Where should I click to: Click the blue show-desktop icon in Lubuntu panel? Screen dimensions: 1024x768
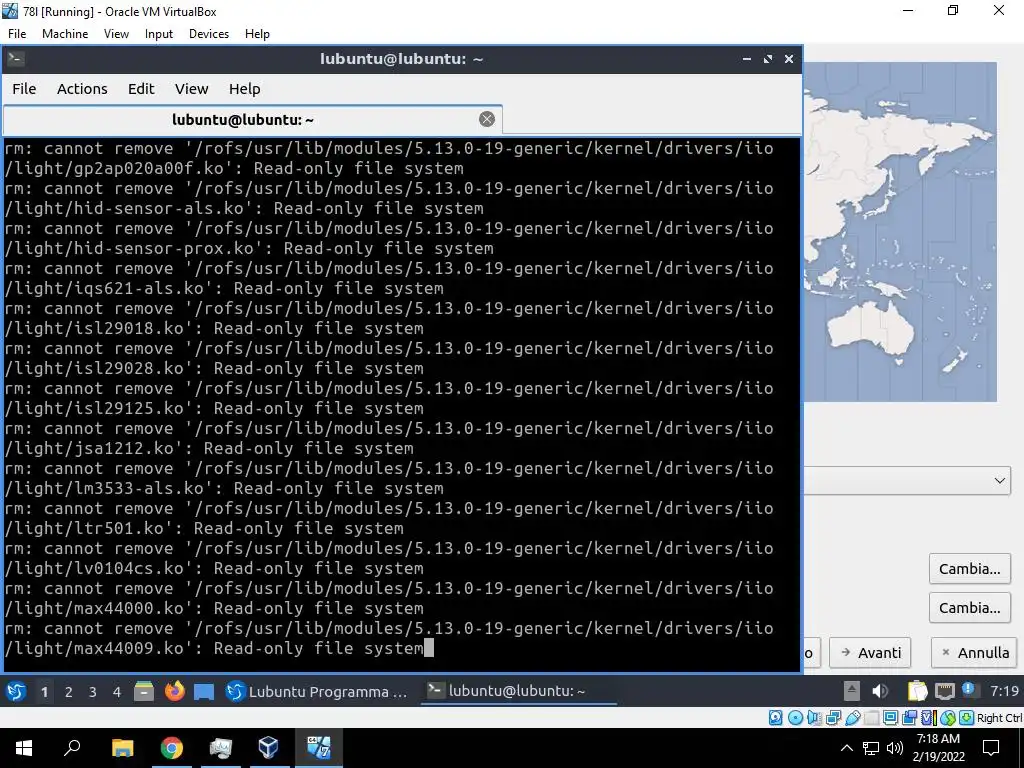pyautogui.click(x=204, y=692)
